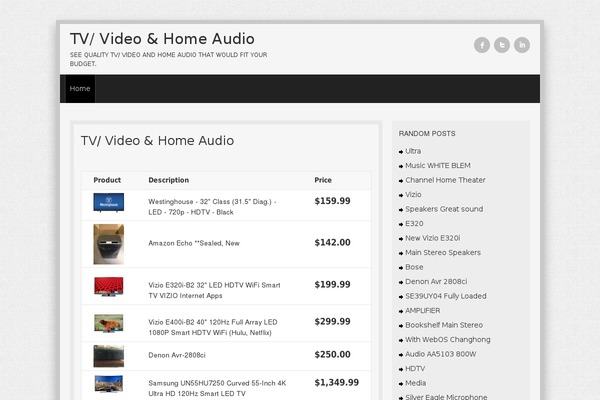Open the Channel Home Theater post
The height and width of the screenshot is (400, 600).
[x=445, y=180]
